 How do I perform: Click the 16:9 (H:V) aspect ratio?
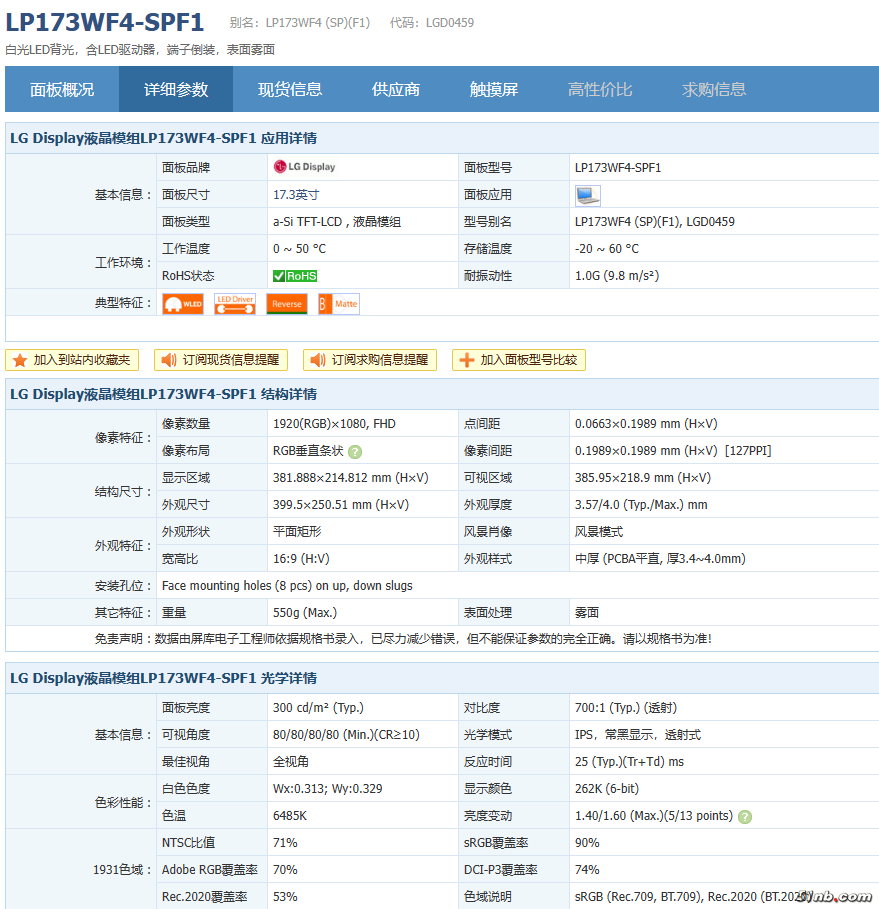[x=302, y=559]
